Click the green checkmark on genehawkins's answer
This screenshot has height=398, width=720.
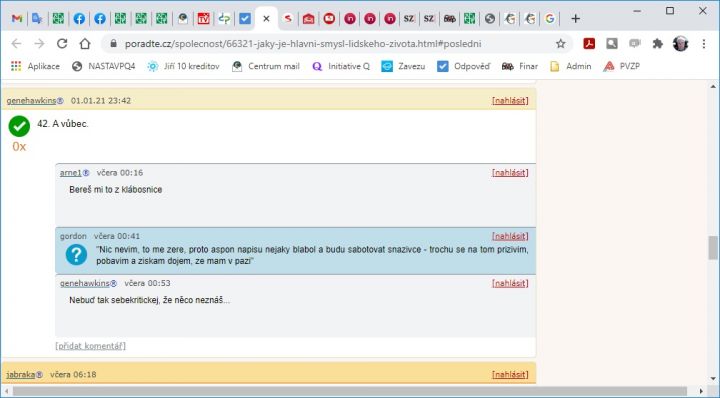coord(19,126)
